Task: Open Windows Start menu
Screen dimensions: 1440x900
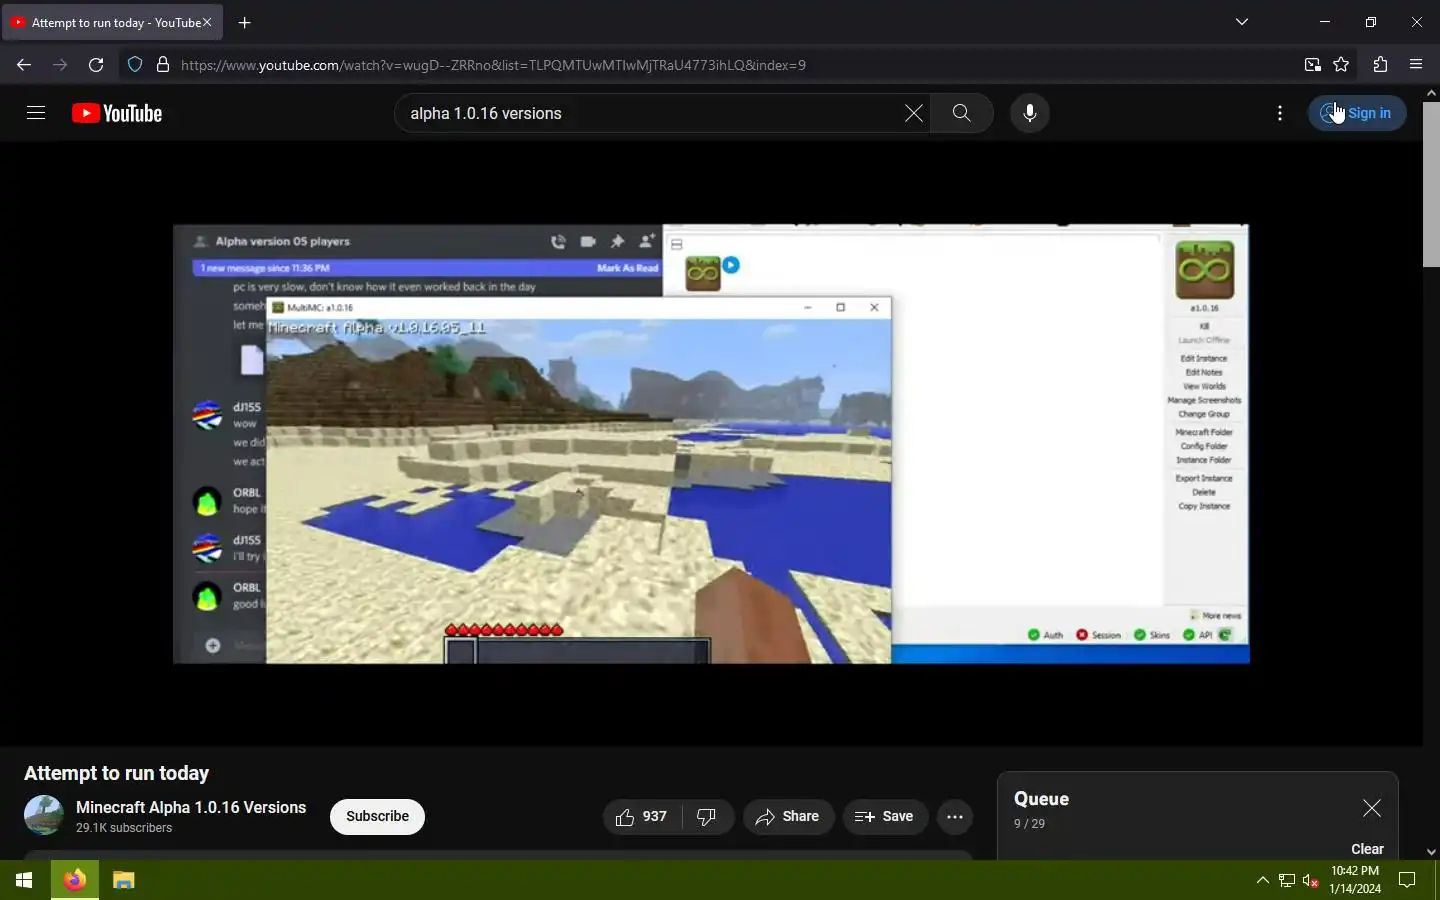Action: (x=24, y=880)
